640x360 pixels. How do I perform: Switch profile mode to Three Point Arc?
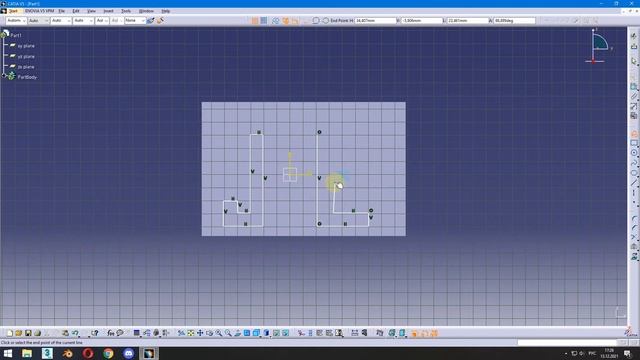(326, 20)
